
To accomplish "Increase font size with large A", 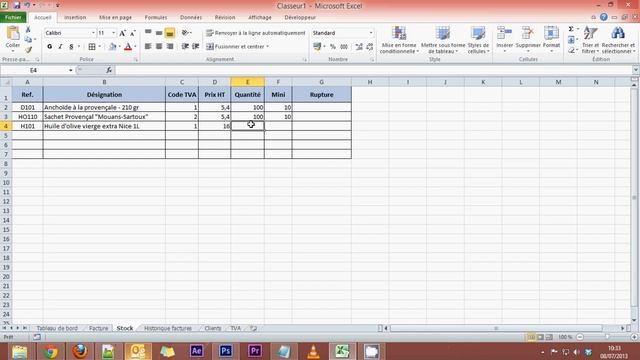I will [122, 33].
